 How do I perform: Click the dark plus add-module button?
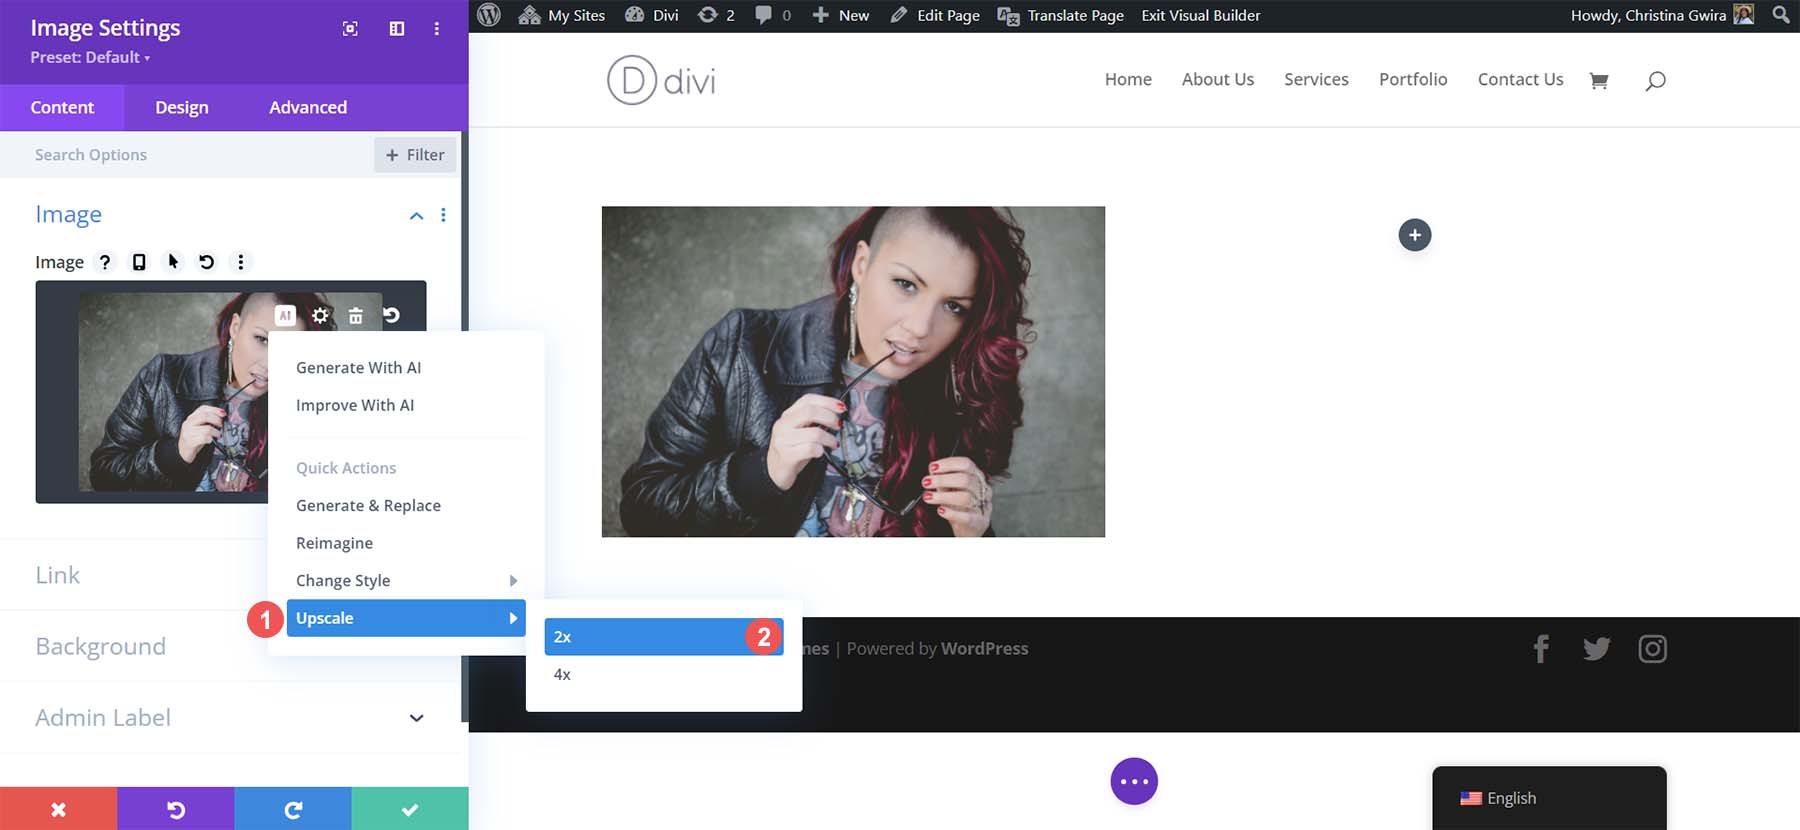click(x=1414, y=235)
